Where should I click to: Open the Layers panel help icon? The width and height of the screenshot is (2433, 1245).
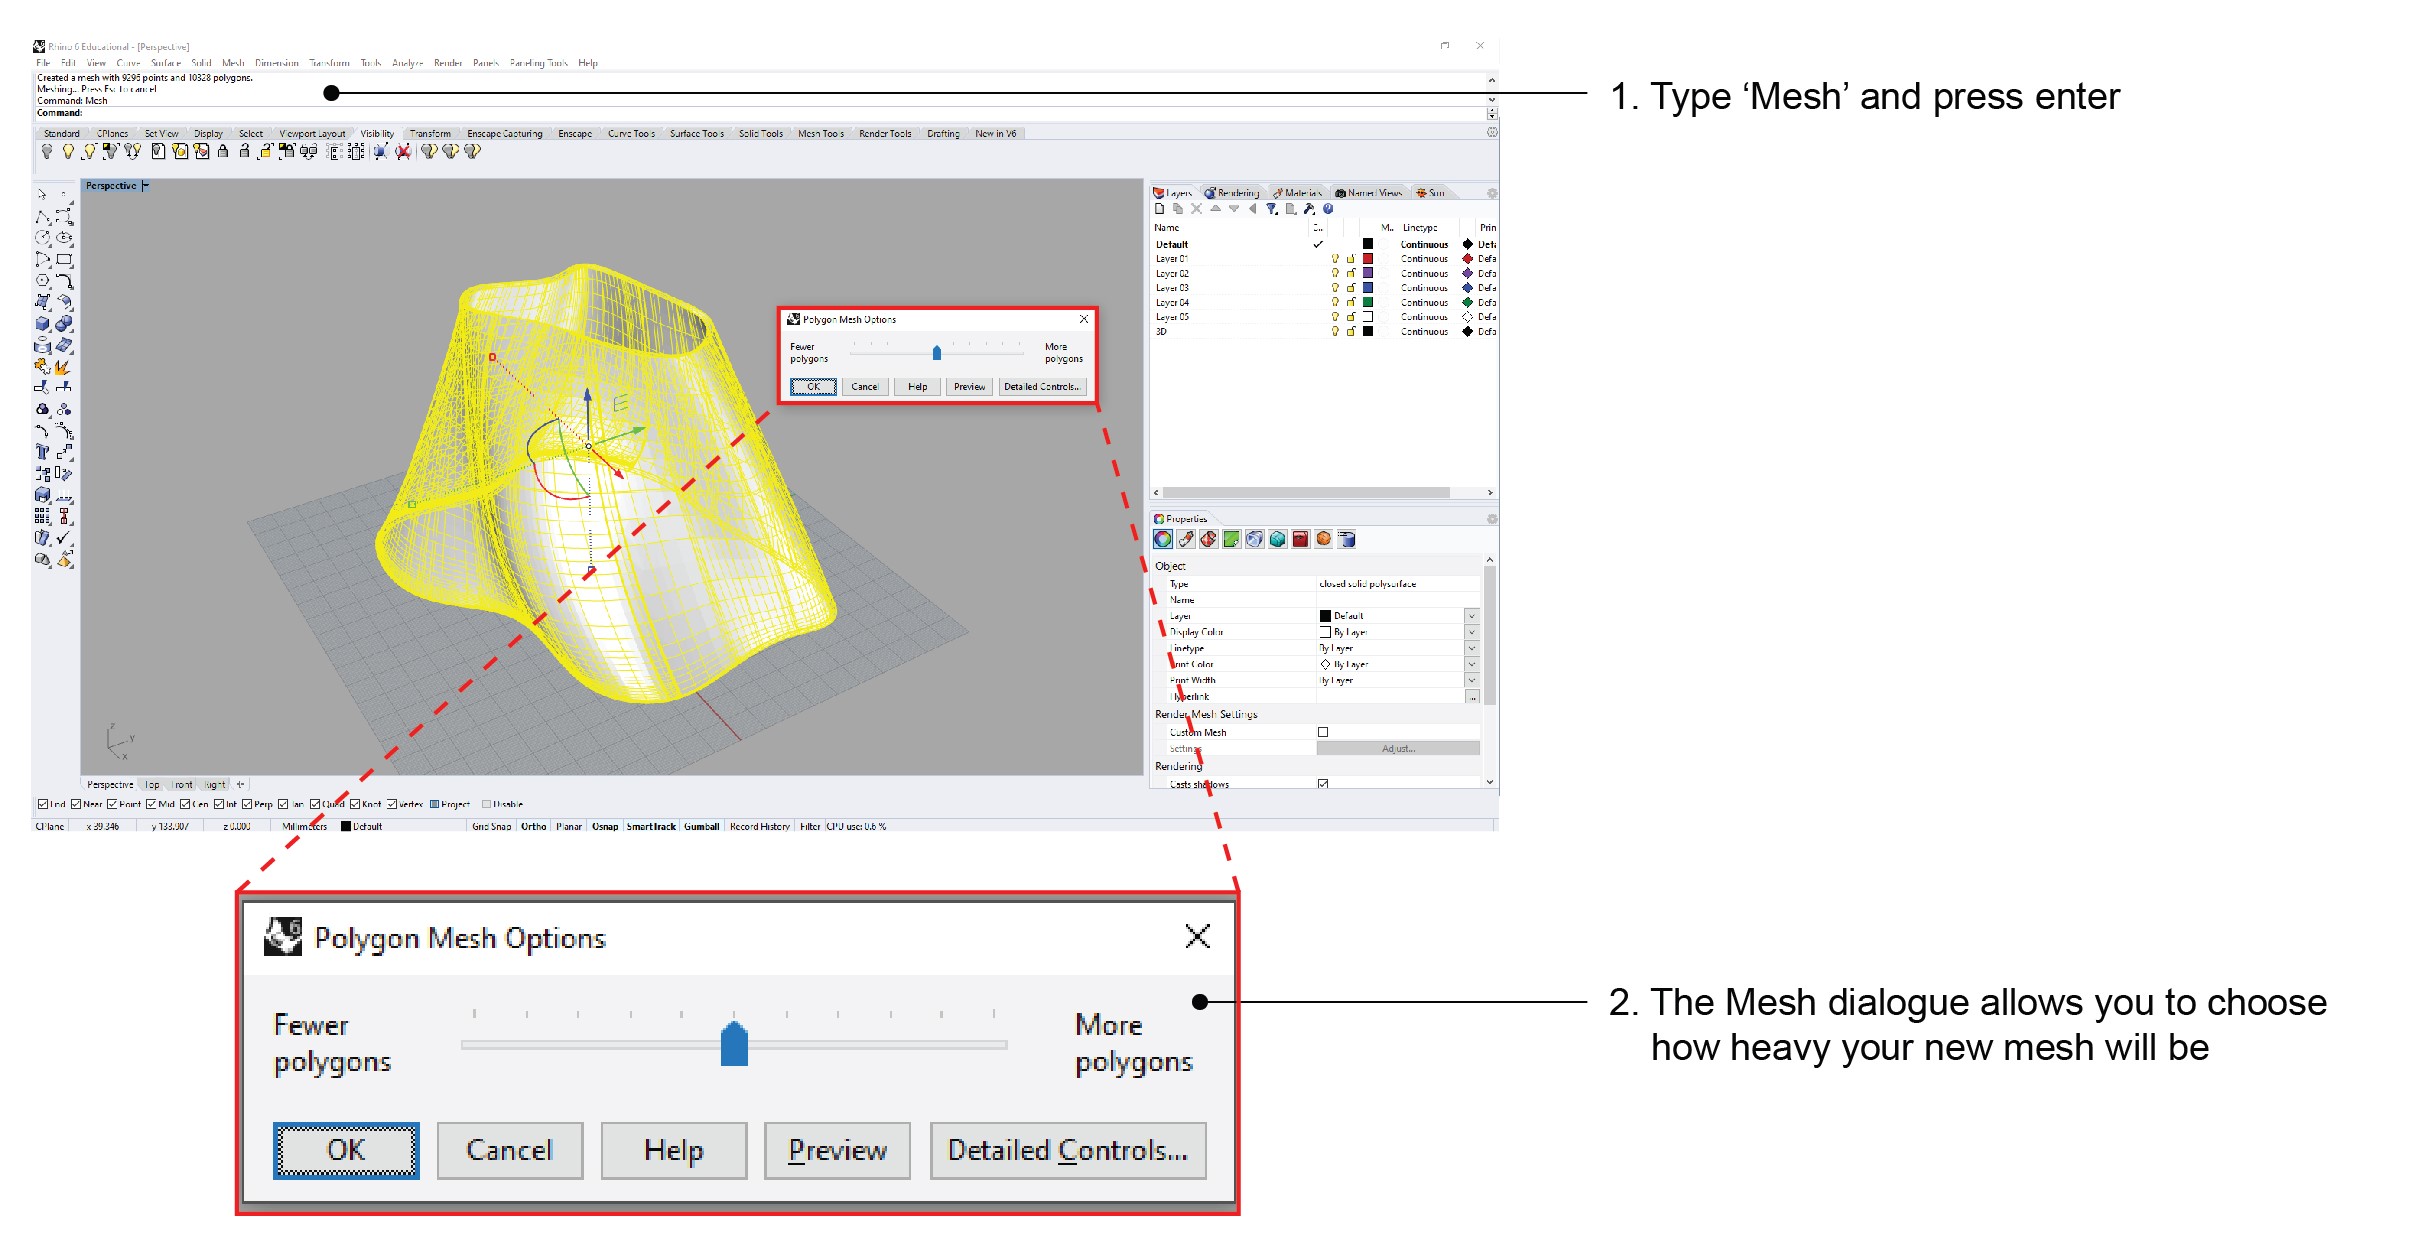1328,209
